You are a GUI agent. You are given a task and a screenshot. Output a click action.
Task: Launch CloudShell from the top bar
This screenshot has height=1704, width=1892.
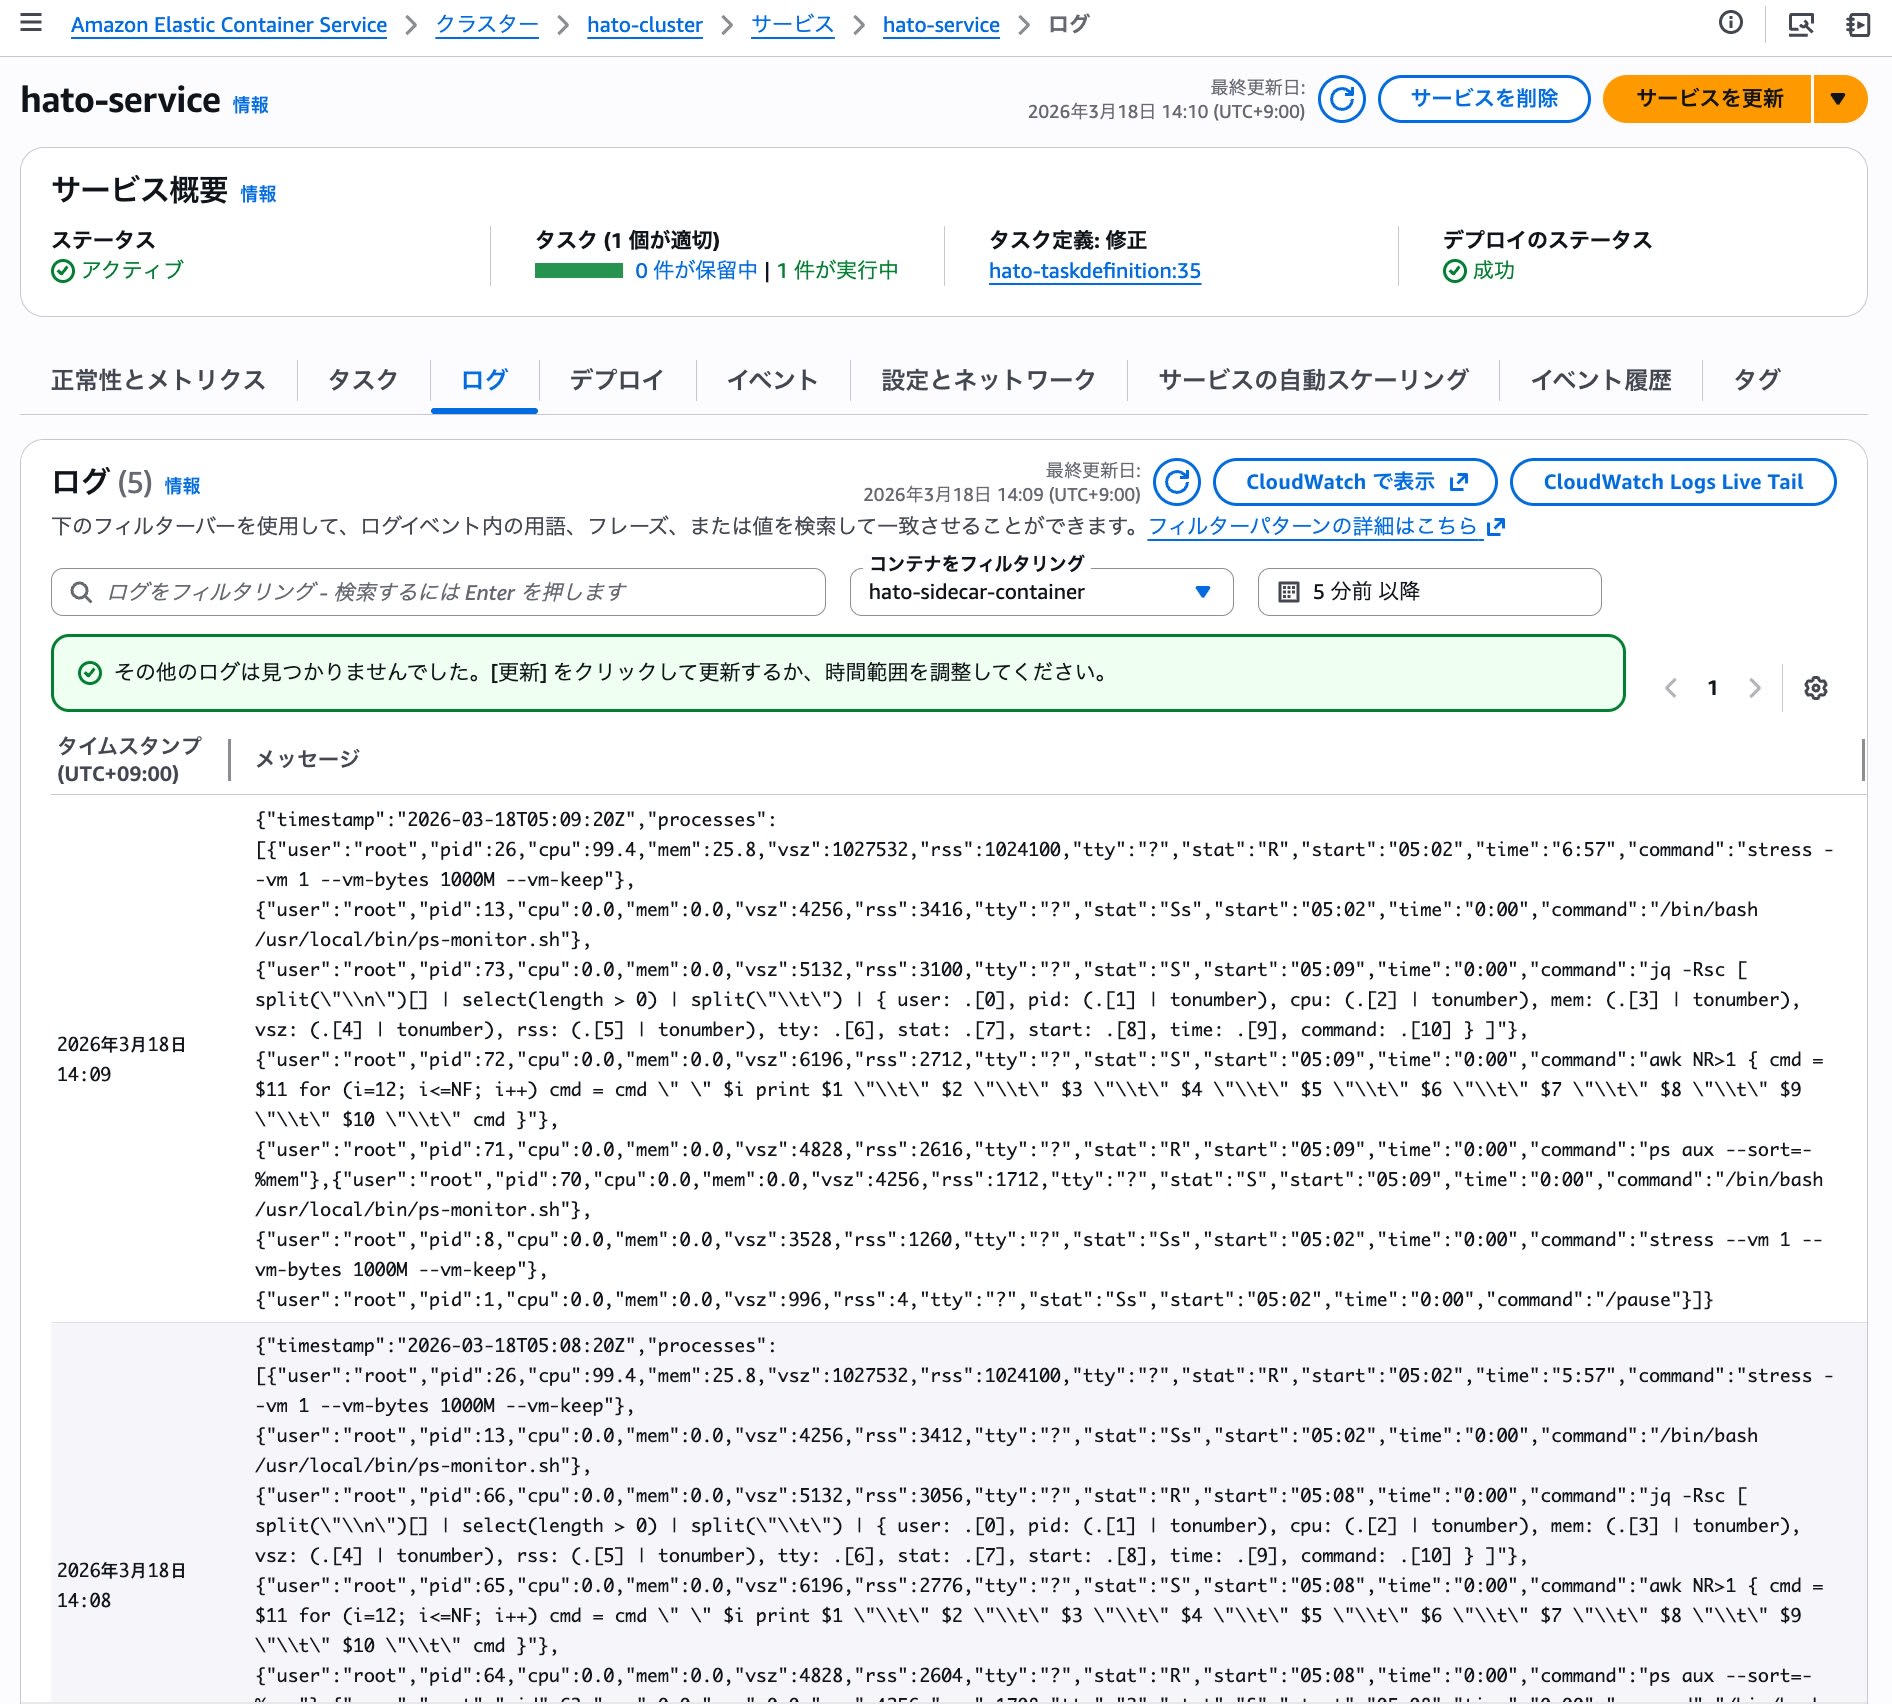pos(1803,24)
